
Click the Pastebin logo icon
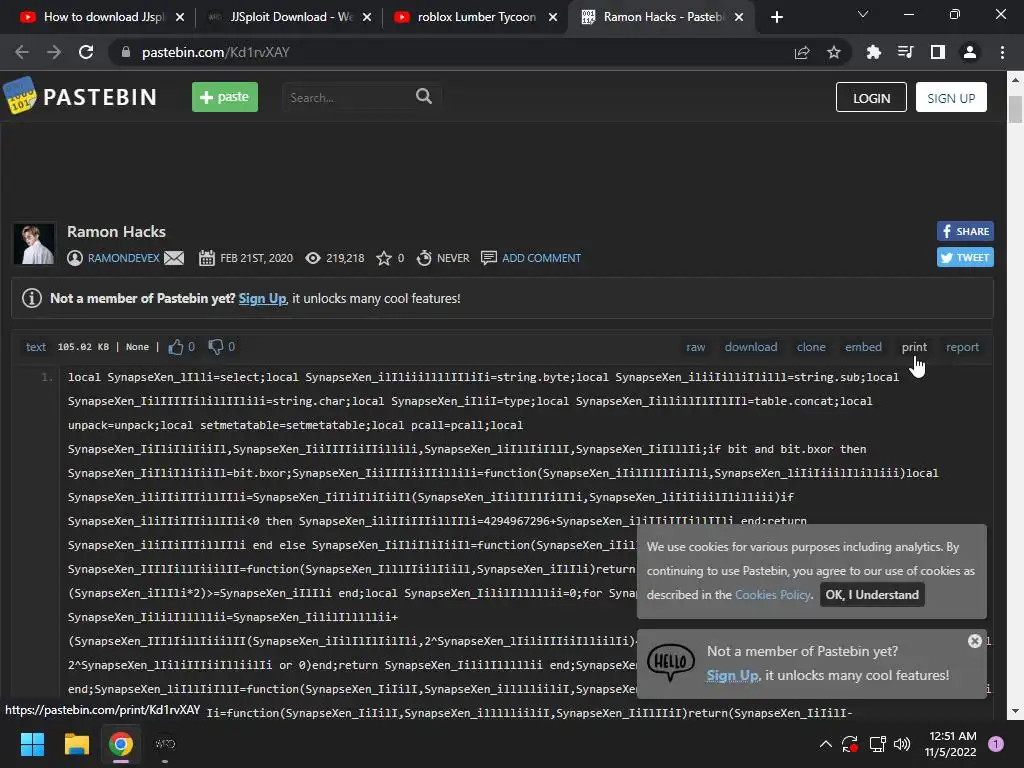[x=20, y=95]
